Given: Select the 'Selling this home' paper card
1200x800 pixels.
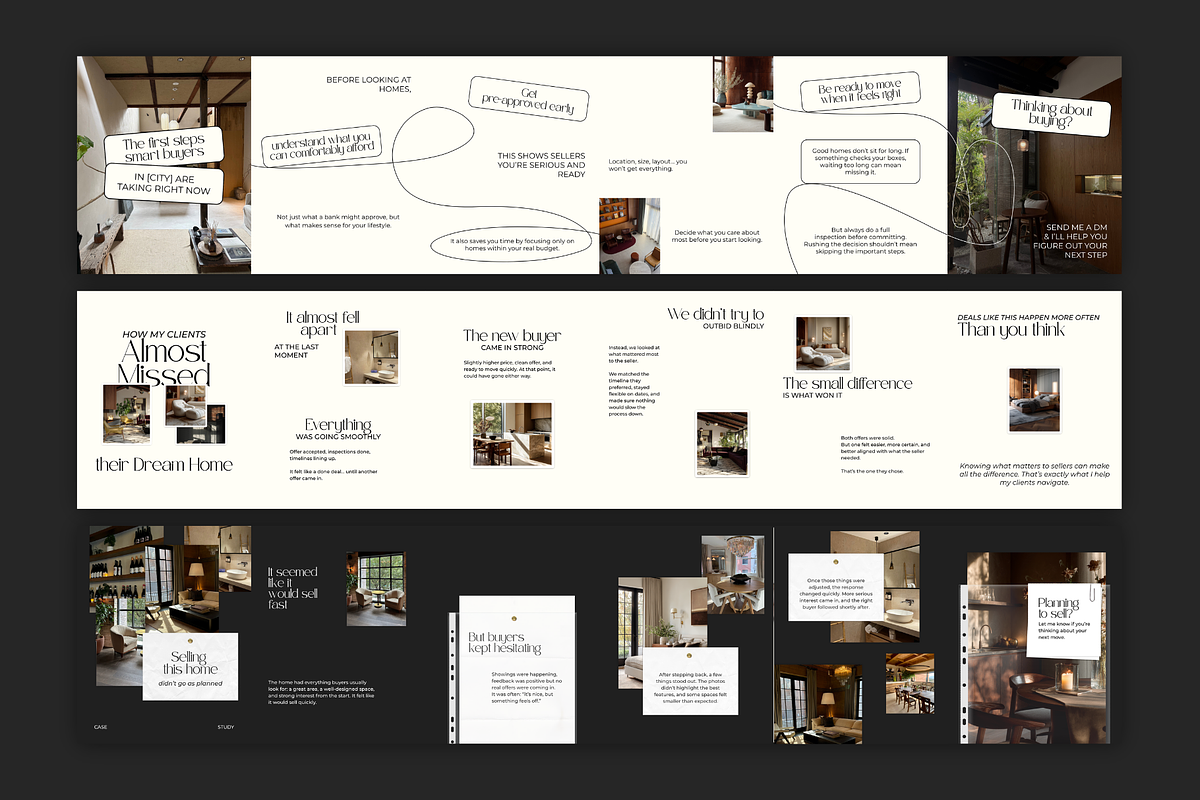Looking at the screenshot, I should click(190, 665).
